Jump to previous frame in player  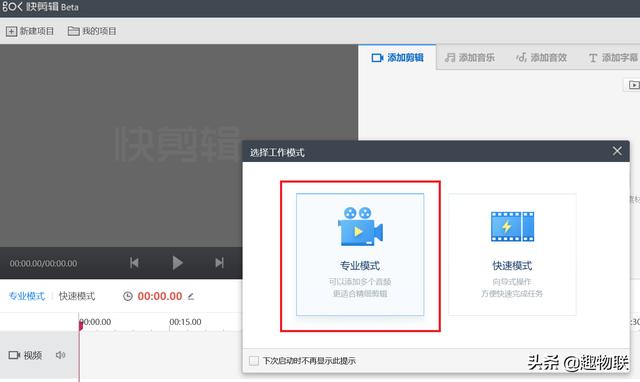tap(134, 263)
